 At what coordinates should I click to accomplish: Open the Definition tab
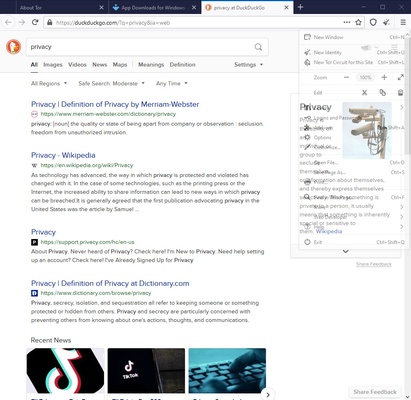point(182,65)
